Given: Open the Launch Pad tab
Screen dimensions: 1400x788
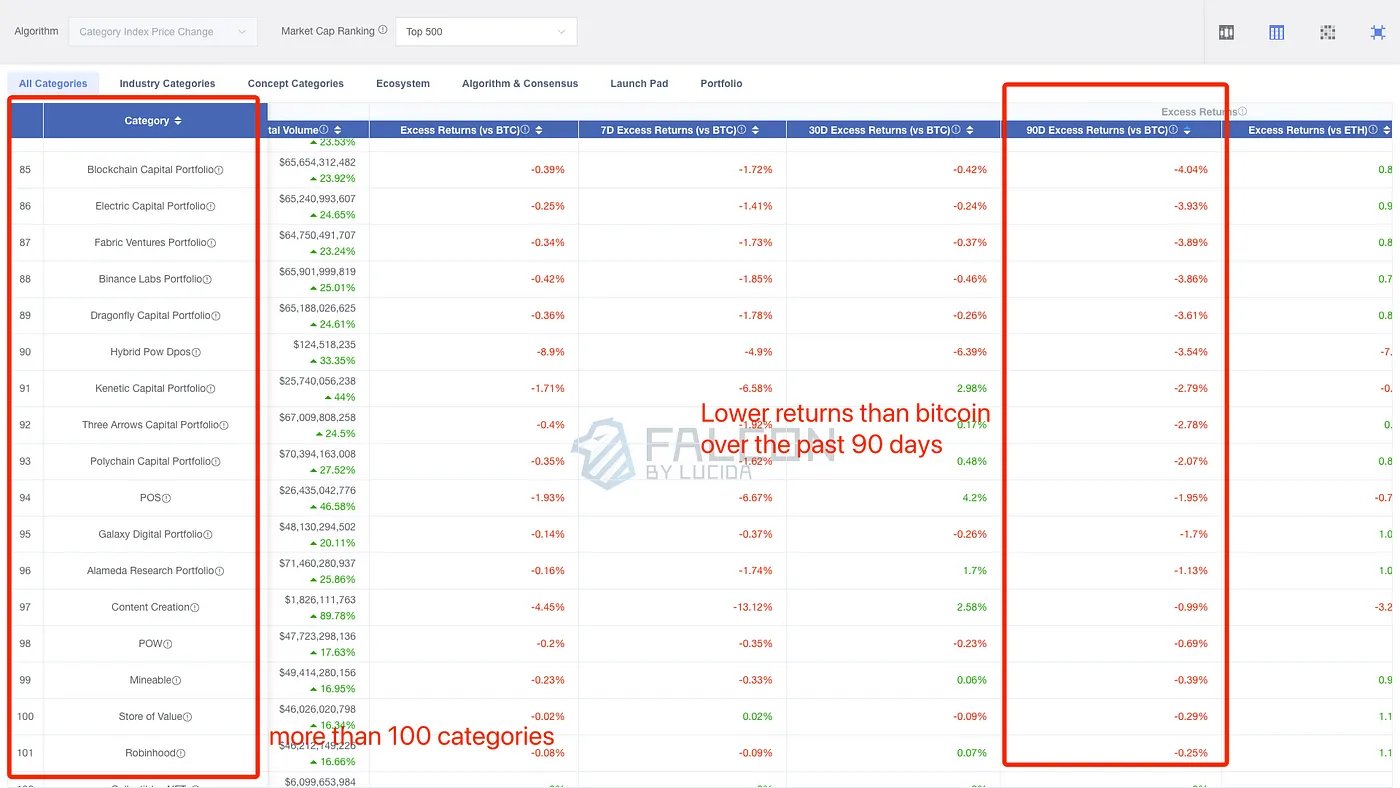Looking at the screenshot, I should pos(639,84).
